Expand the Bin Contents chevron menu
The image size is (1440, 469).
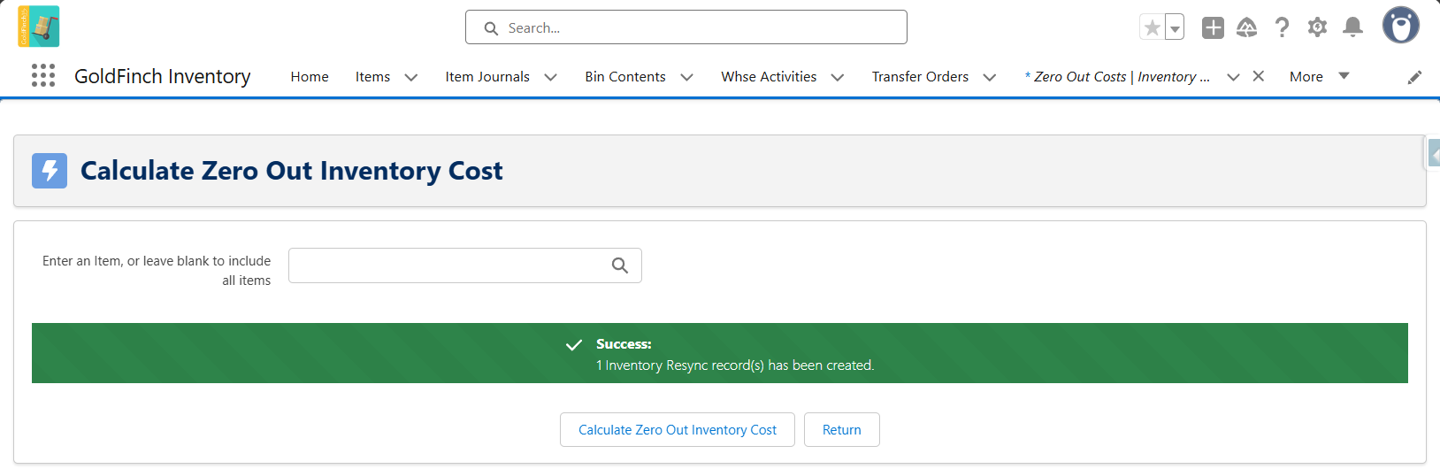[686, 77]
